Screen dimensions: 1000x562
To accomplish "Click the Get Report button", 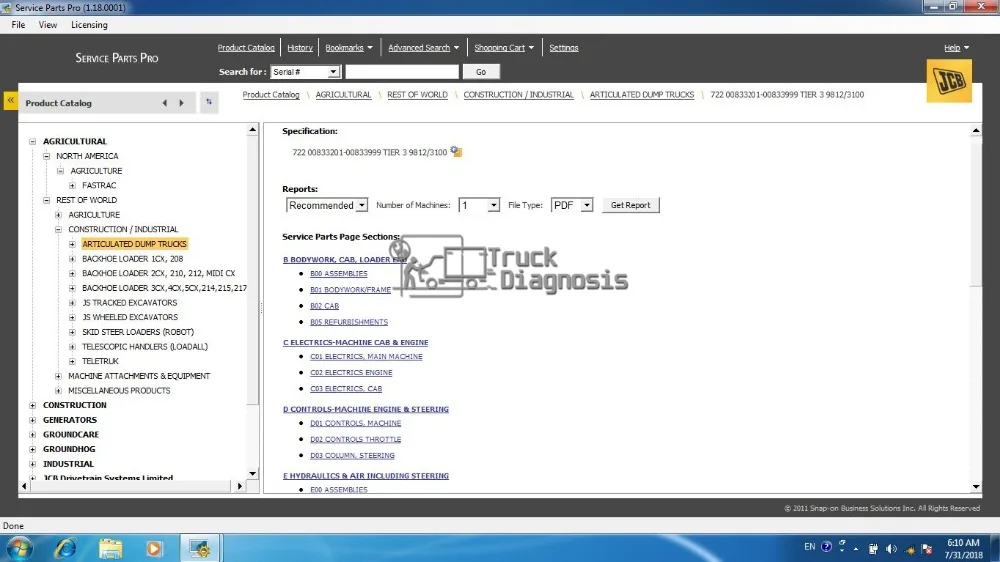I will 631,205.
